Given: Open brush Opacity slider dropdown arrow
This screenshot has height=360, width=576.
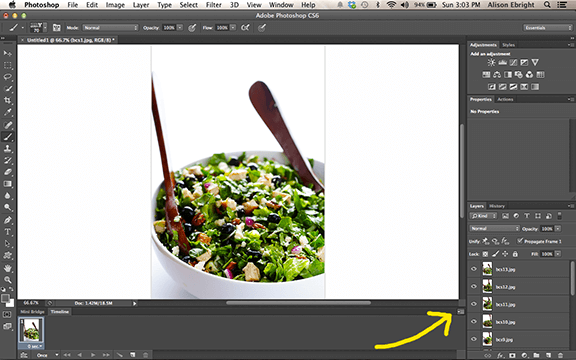Looking at the screenshot, I should click(180, 28).
